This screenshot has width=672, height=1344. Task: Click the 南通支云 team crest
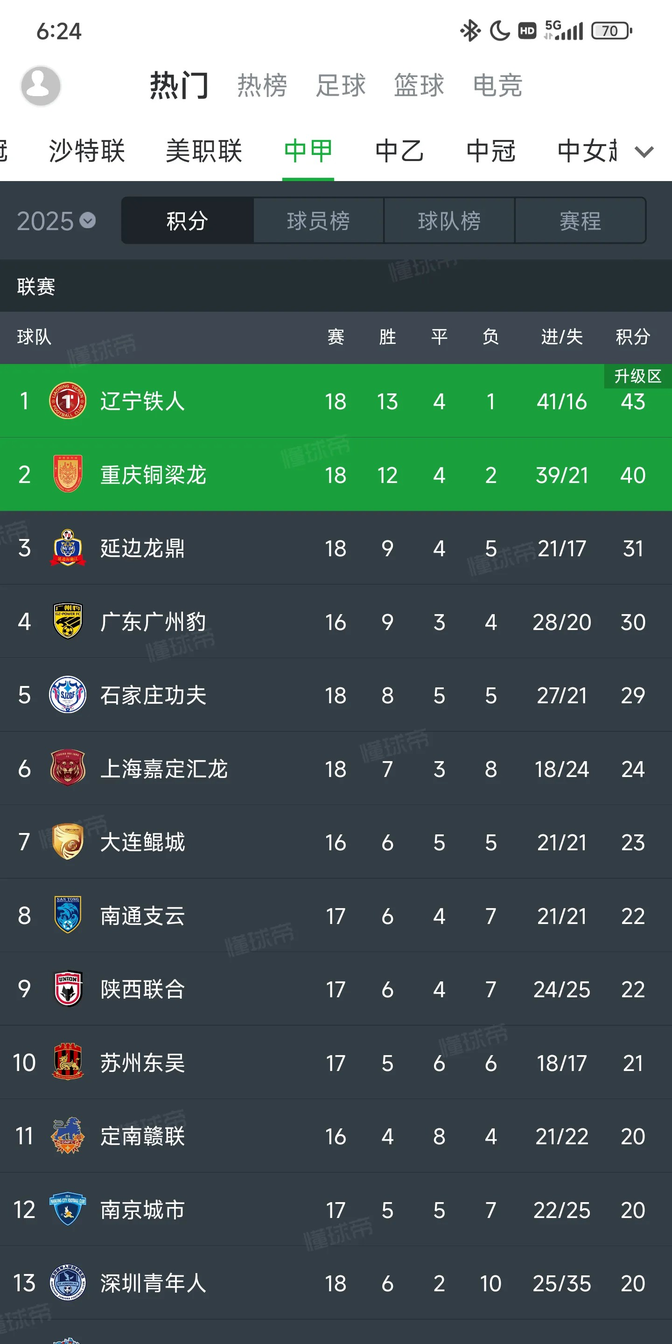67,915
